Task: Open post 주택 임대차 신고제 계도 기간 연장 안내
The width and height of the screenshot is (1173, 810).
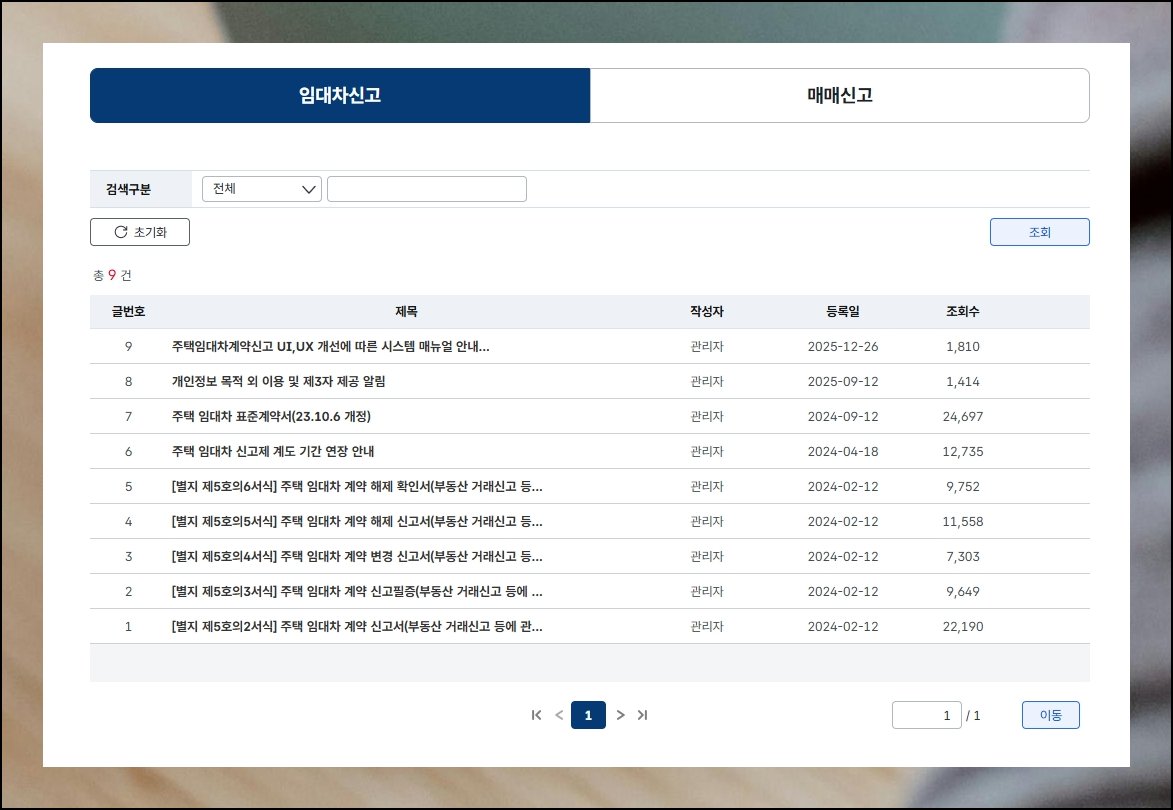Action: 273,452
